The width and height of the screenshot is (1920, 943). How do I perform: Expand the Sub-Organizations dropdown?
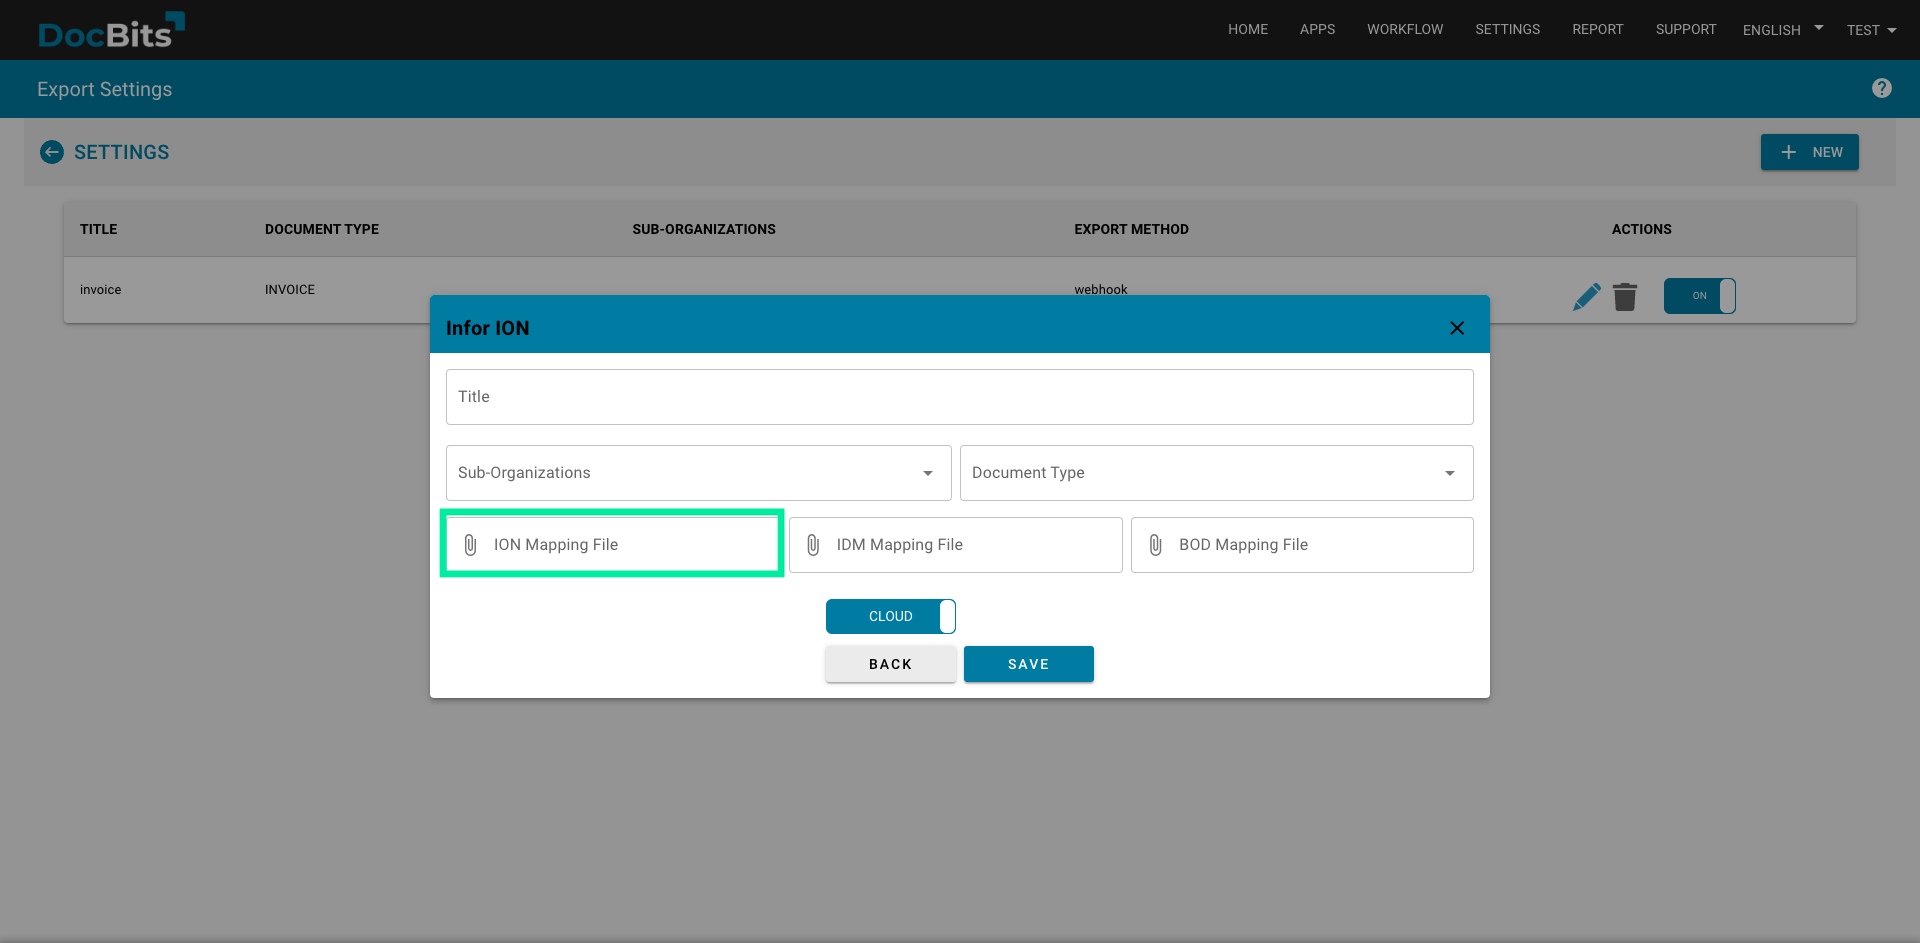[928, 473]
